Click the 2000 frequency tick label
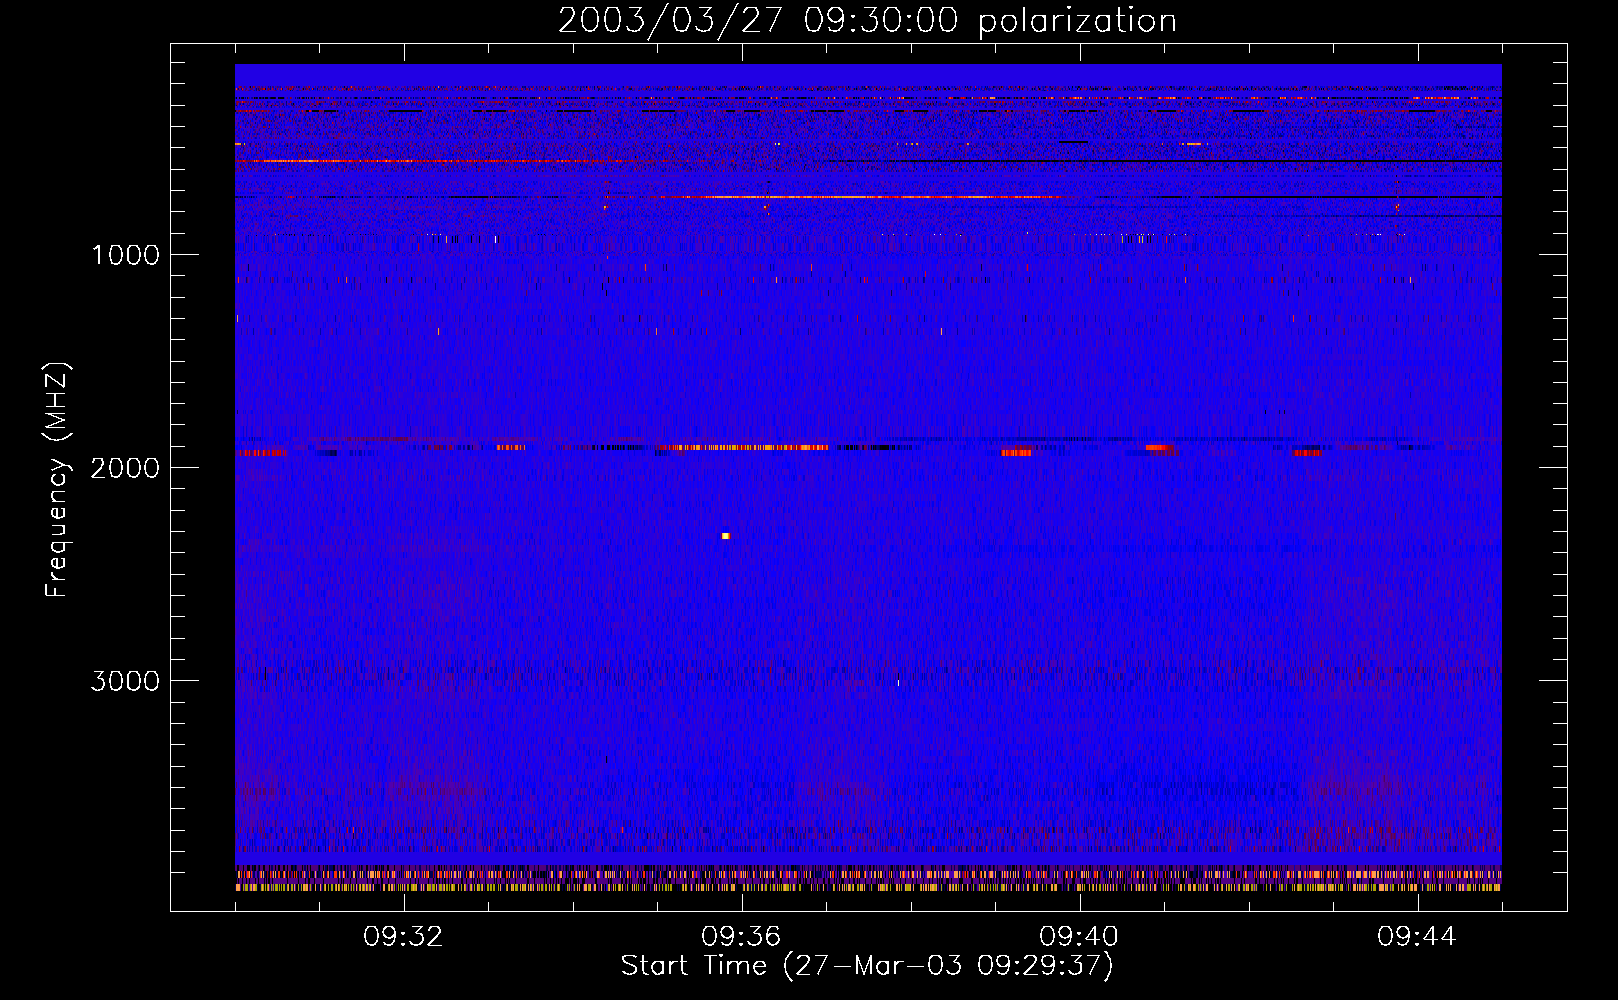 [126, 468]
